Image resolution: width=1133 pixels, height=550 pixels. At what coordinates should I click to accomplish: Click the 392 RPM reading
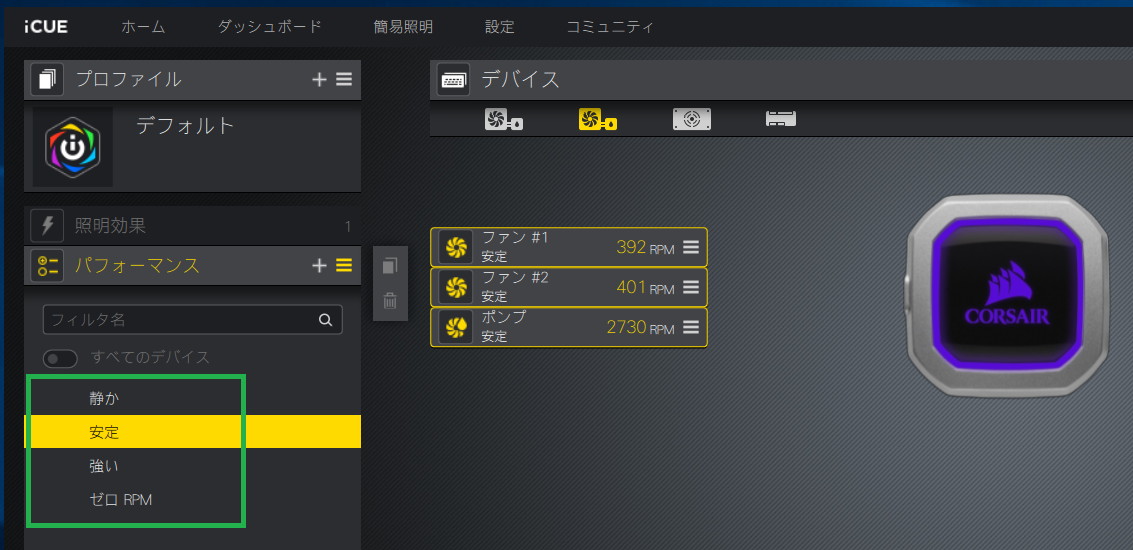click(645, 247)
